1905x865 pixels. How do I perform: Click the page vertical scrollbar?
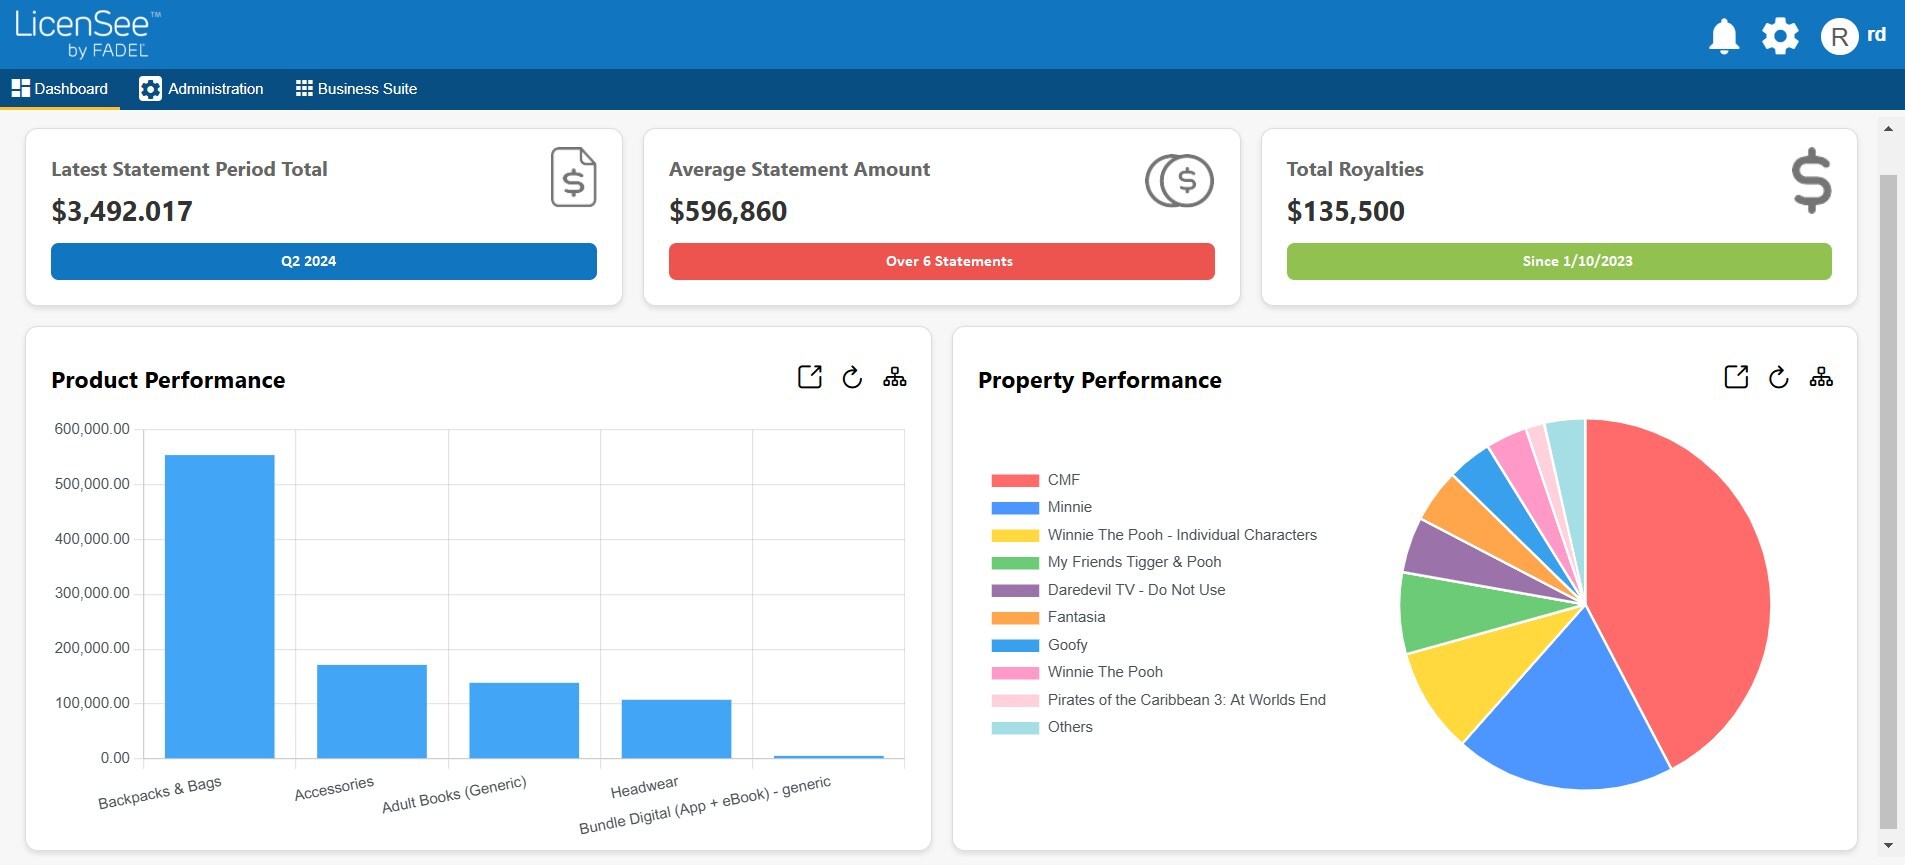tap(1888, 500)
